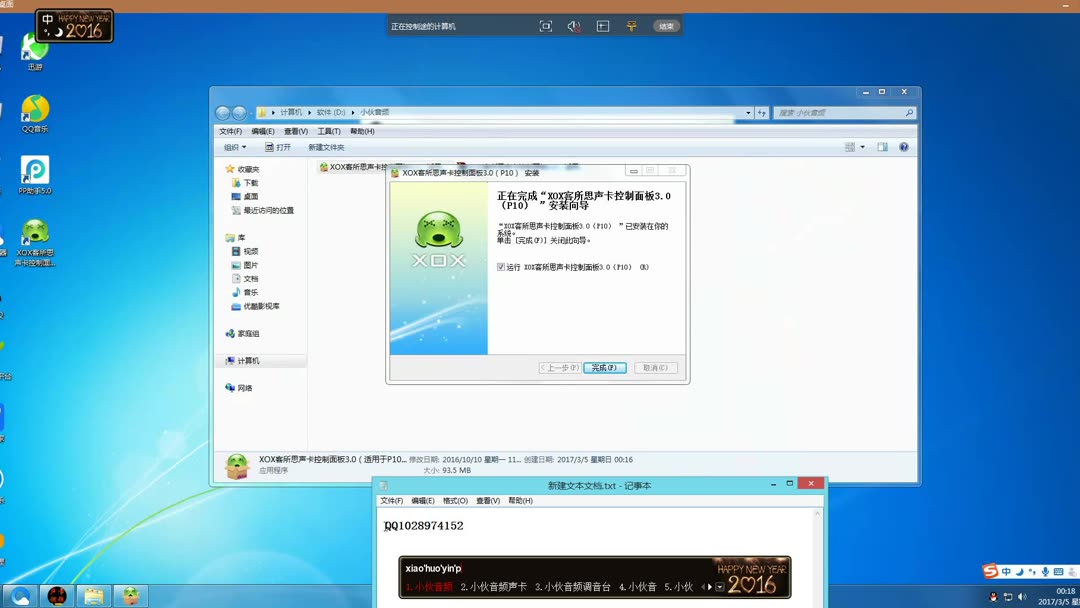This screenshot has height=608, width=1080.
Task: Uncheck 运行 XOX客所思声卡控制面板3.0 option
Action: (x=499, y=267)
